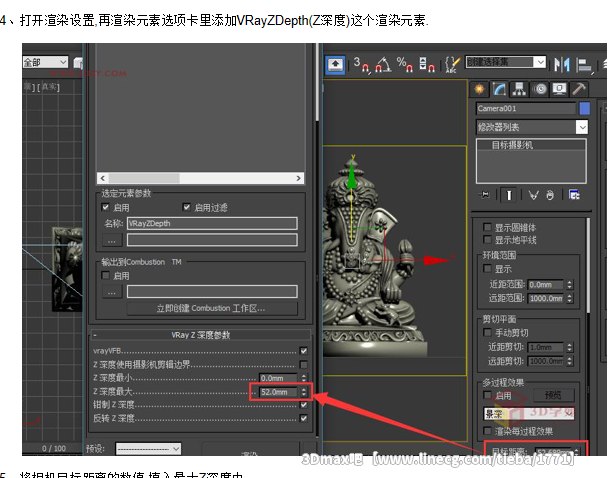The image size is (614, 478).
Task: Open edit named selection sets icon
Action: point(452,64)
